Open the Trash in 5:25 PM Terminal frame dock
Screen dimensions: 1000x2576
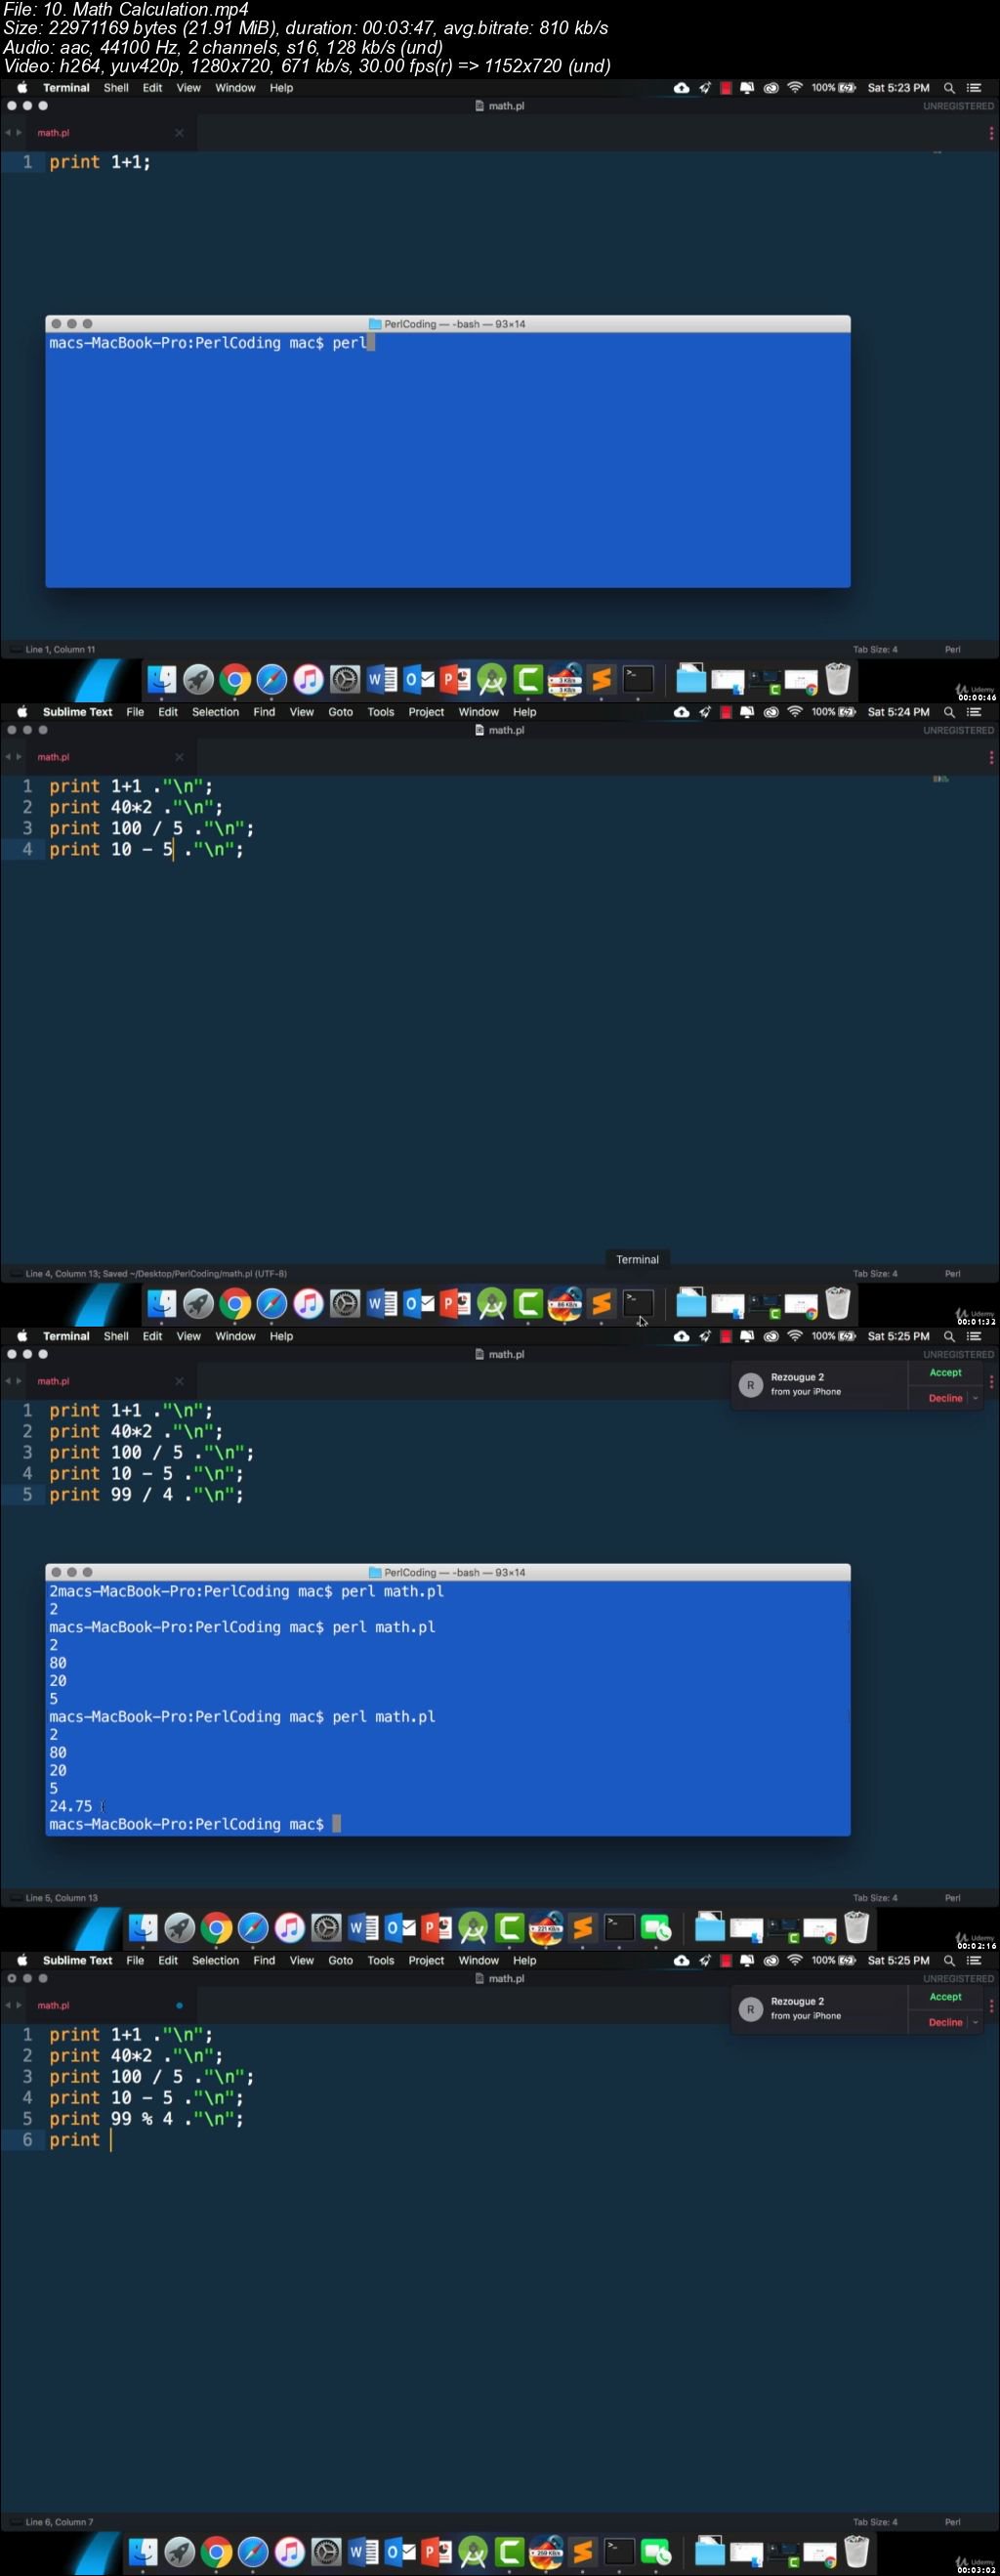[x=857, y=1927]
